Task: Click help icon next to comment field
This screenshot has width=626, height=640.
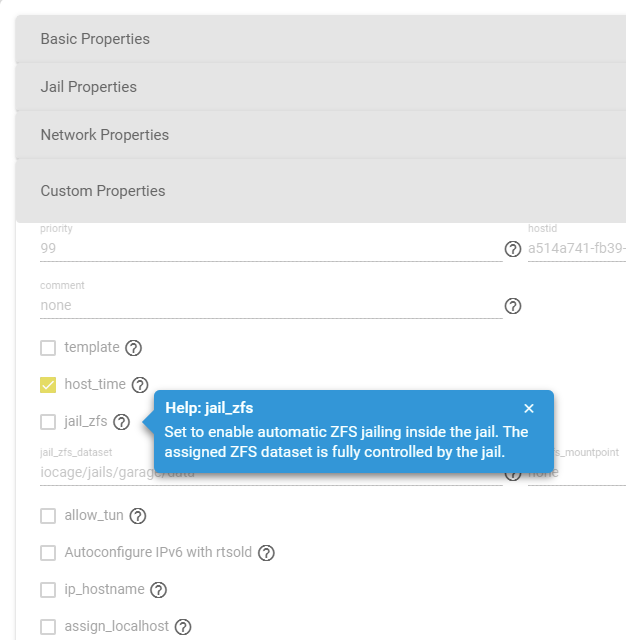Action: pyautogui.click(x=513, y=306)
